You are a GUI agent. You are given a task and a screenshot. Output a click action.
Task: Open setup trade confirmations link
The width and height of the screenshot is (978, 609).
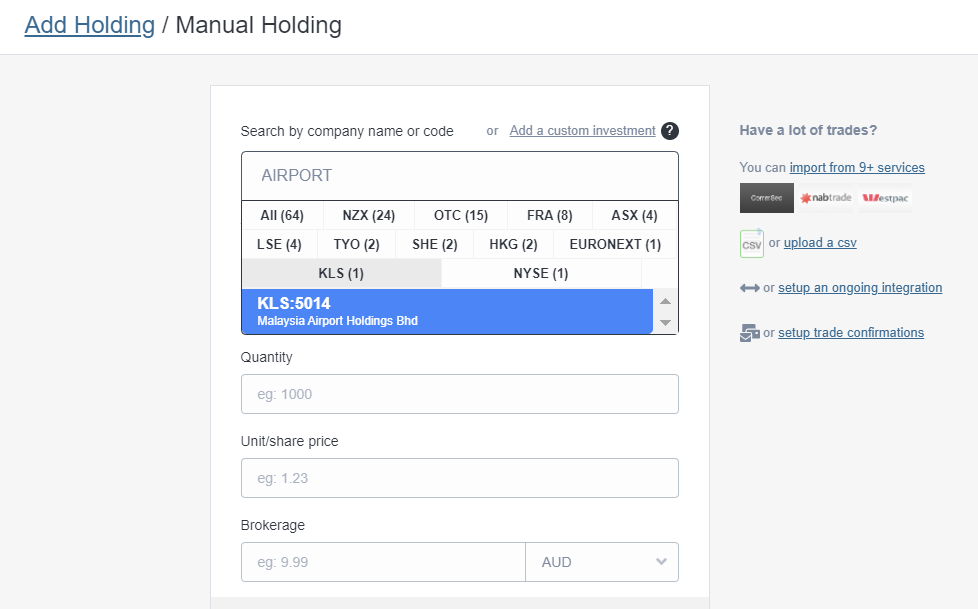851,333
